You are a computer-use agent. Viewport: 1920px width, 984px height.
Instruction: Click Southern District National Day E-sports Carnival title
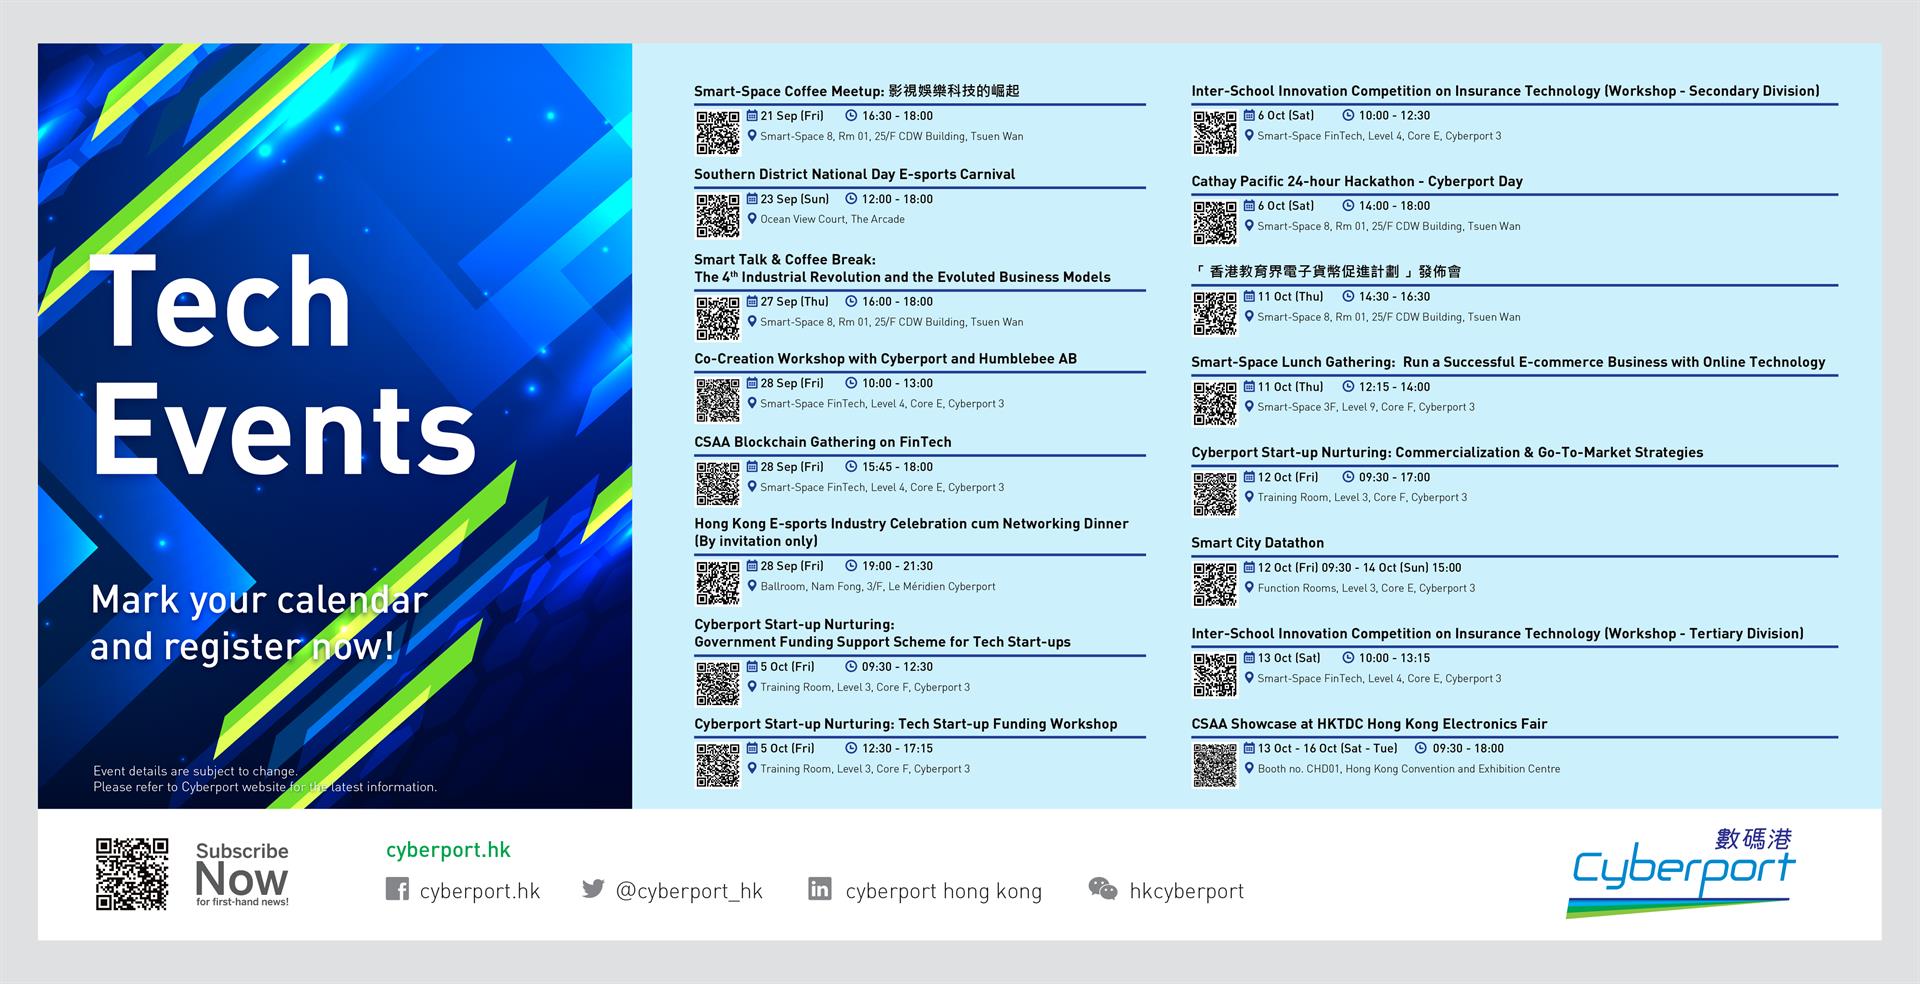pyautogui.click(x=854, y=174)
